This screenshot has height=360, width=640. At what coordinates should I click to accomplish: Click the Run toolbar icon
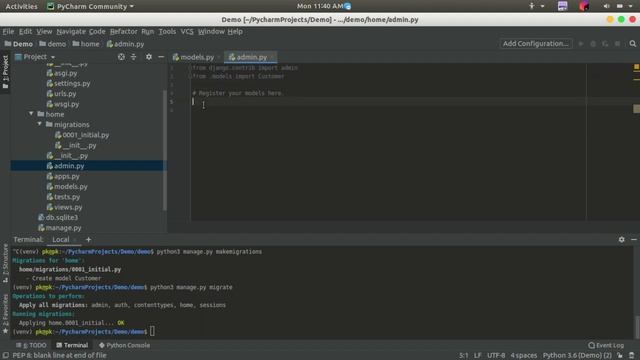(x=581, y=44)
